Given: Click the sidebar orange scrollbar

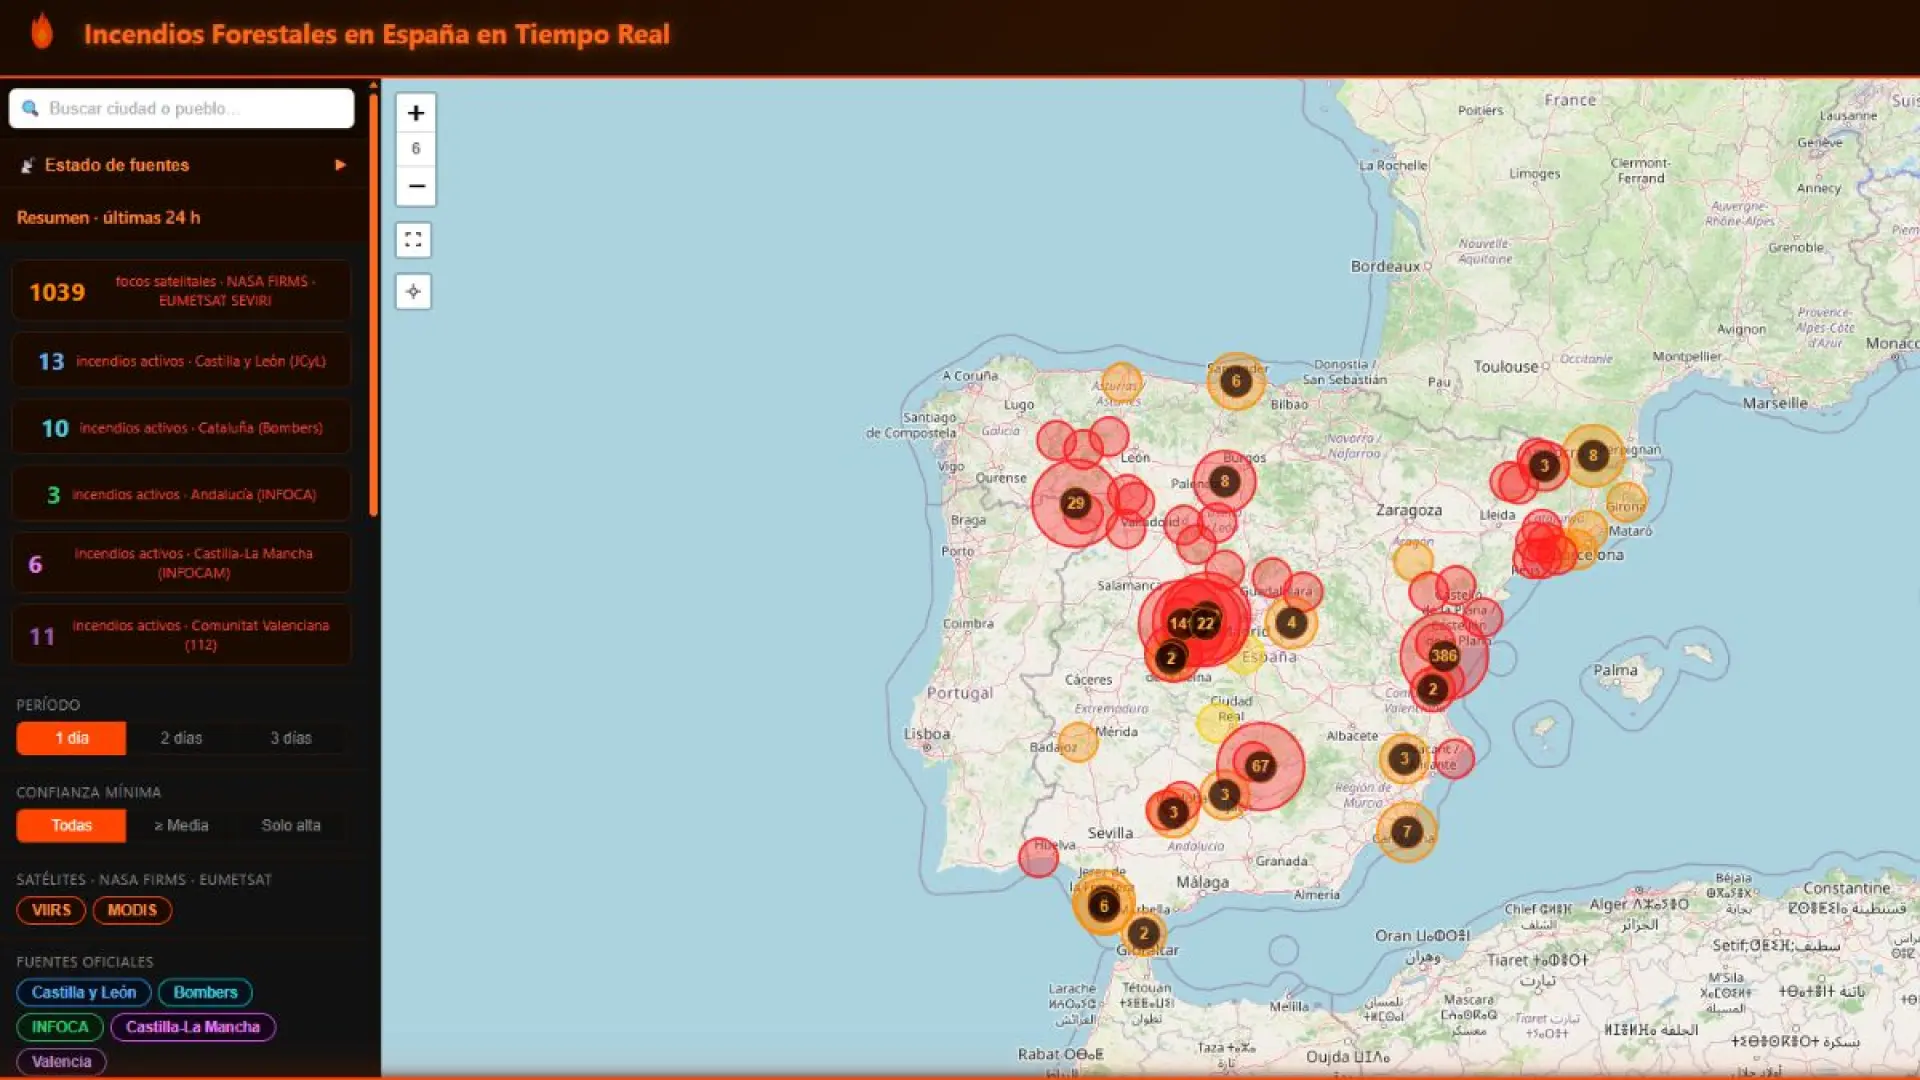Looking at the screenshot, I should [374, 305].
